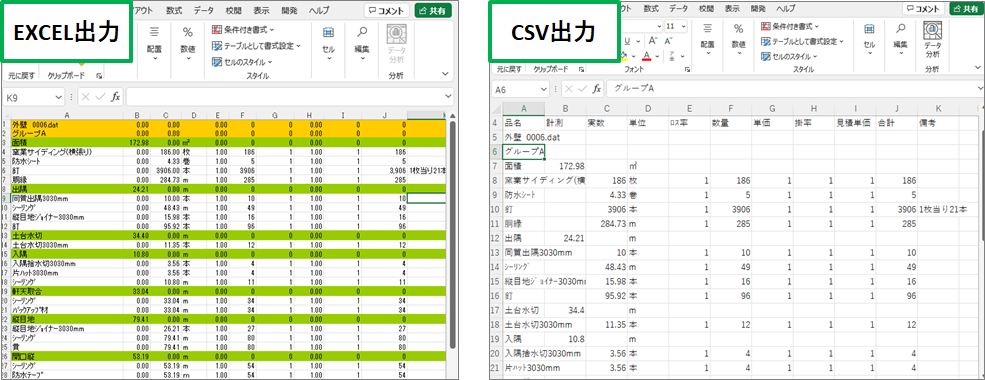Click fx insert function in EXCEL出力 window

tap(116, 97)
